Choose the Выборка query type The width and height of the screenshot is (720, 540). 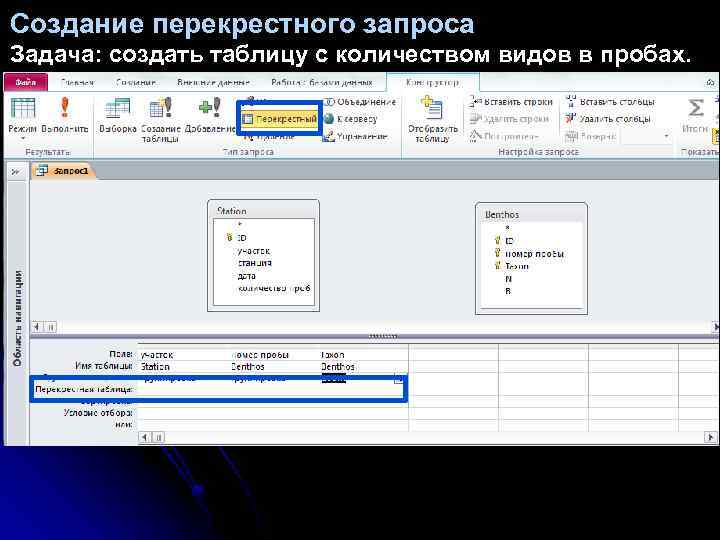click(x=118, y=115)
